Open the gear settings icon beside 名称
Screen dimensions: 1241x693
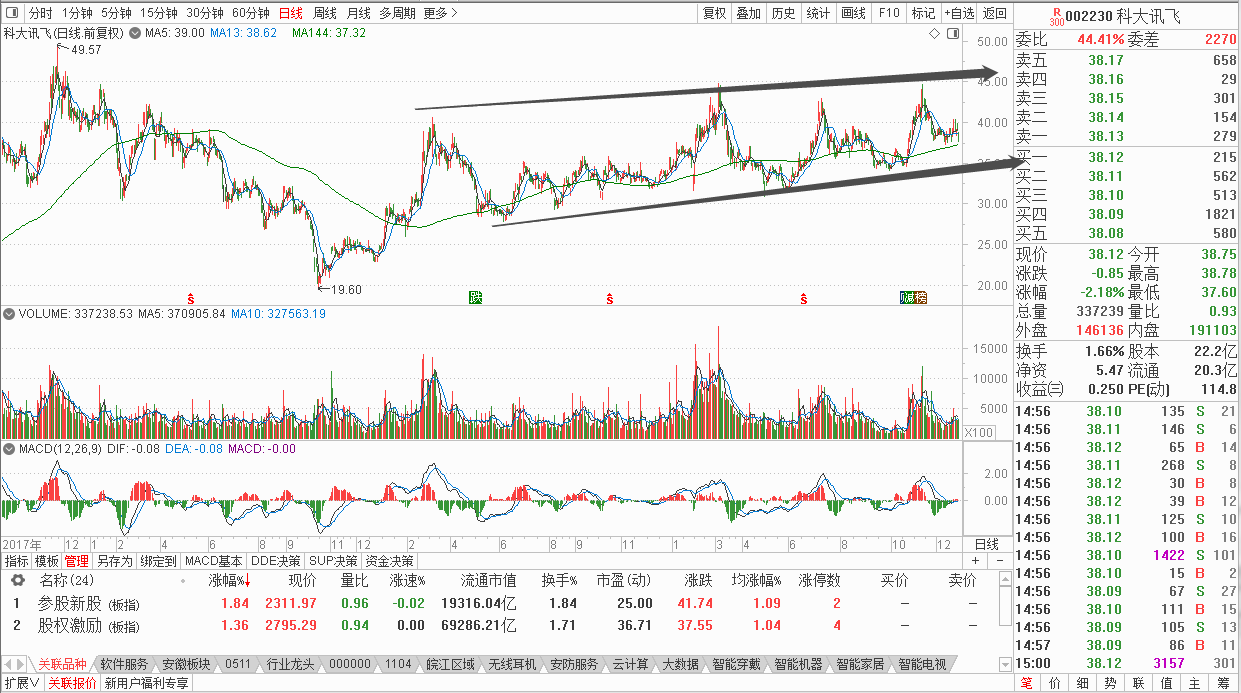pos(17,580)
